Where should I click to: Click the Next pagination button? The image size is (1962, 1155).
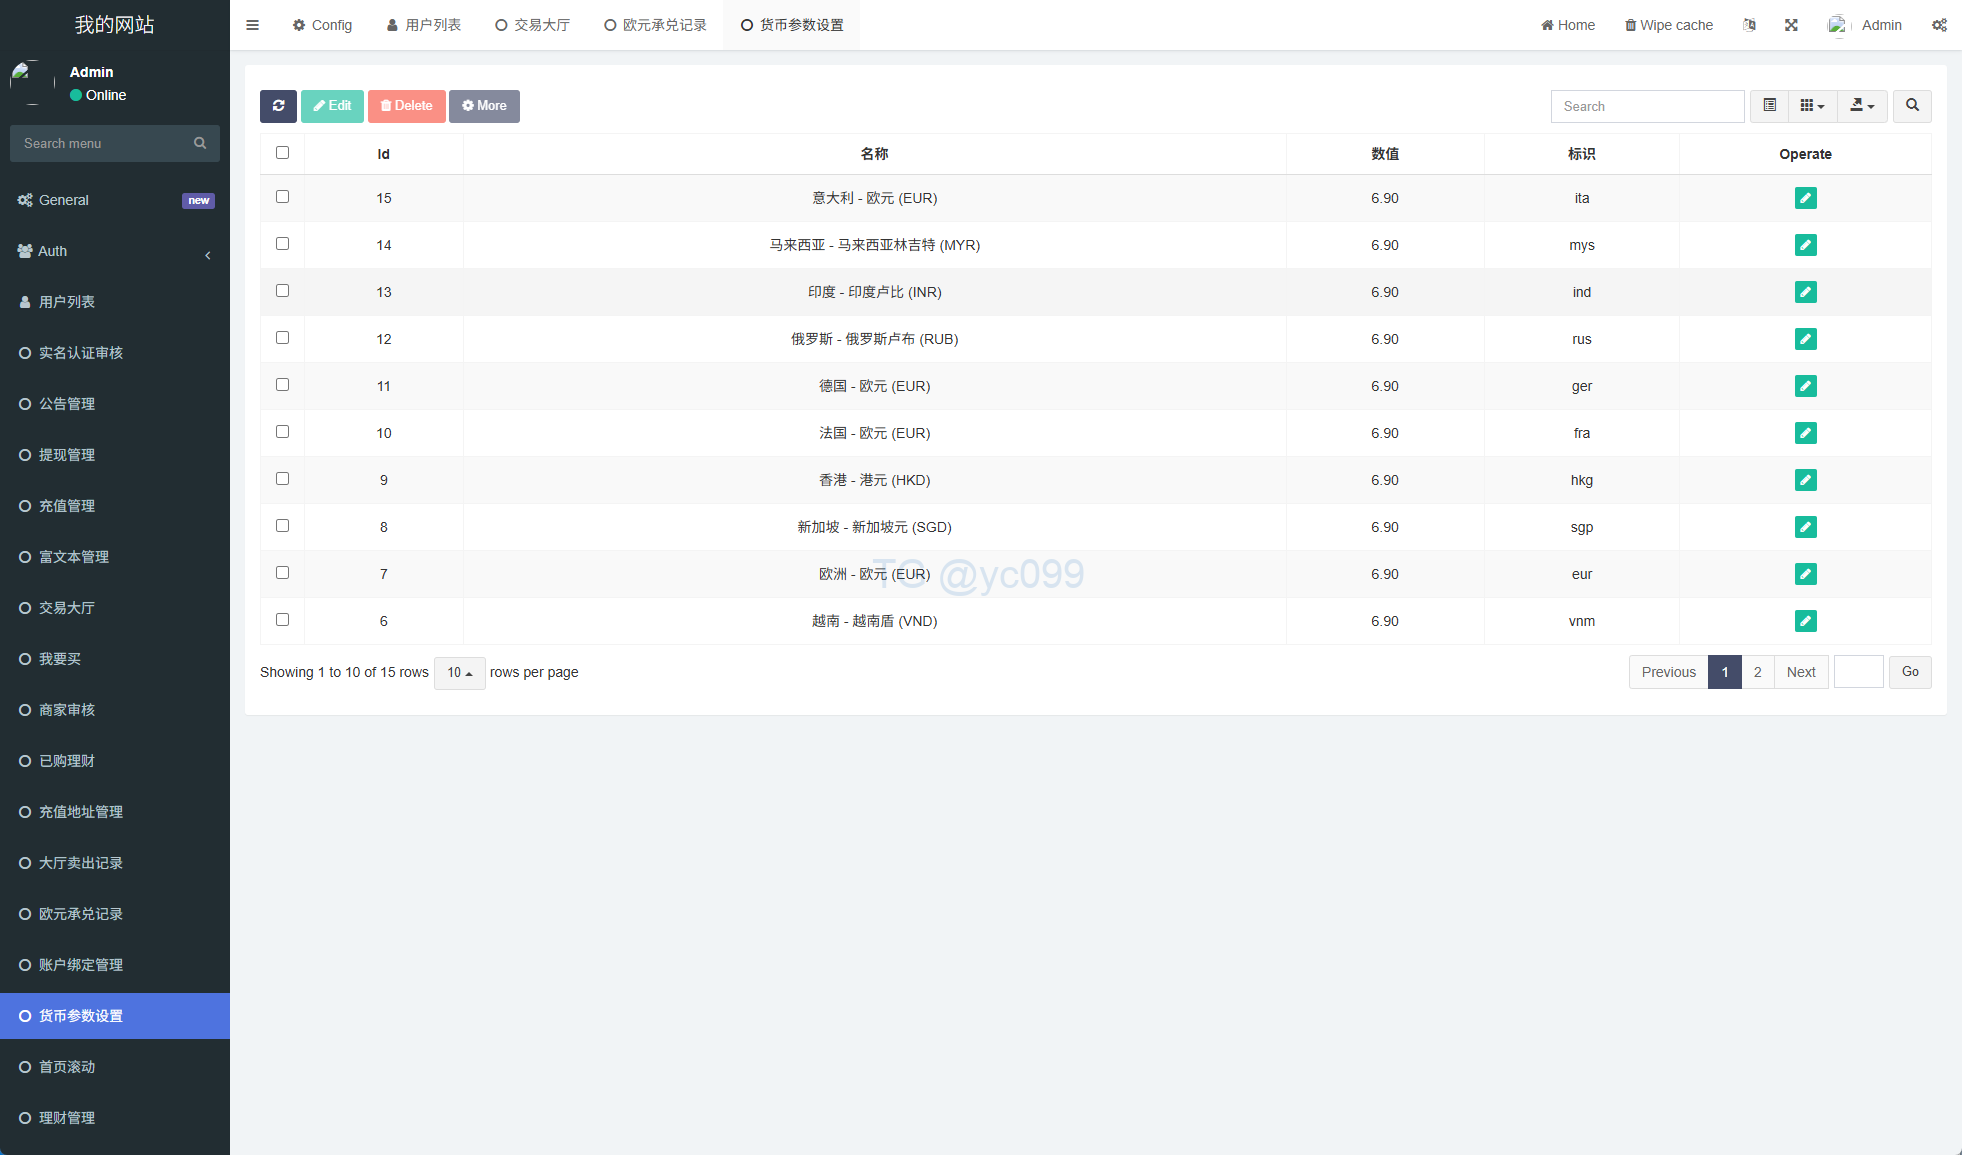click(x=1800, y=672)
